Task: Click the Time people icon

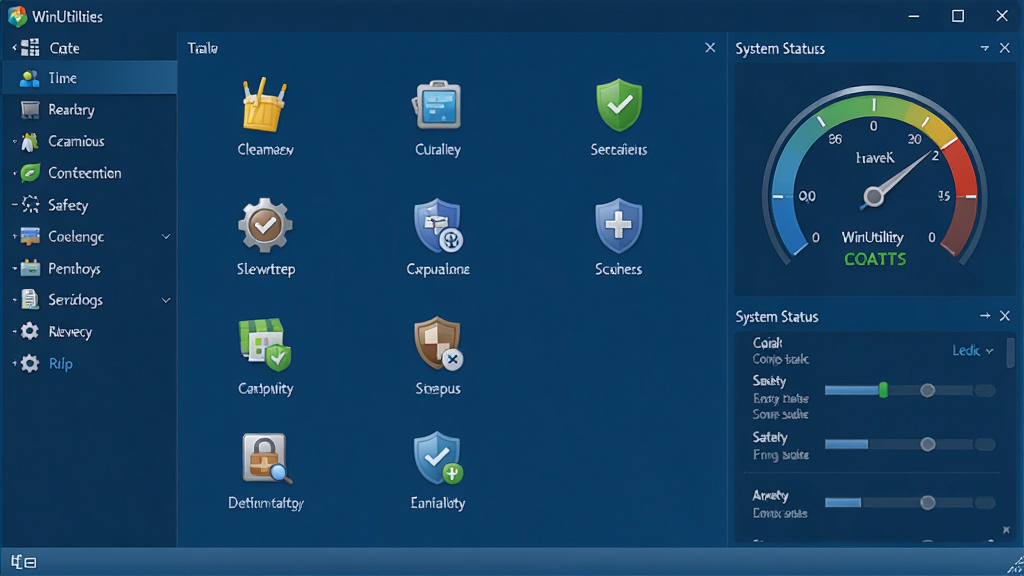Action: coord(29,78)
